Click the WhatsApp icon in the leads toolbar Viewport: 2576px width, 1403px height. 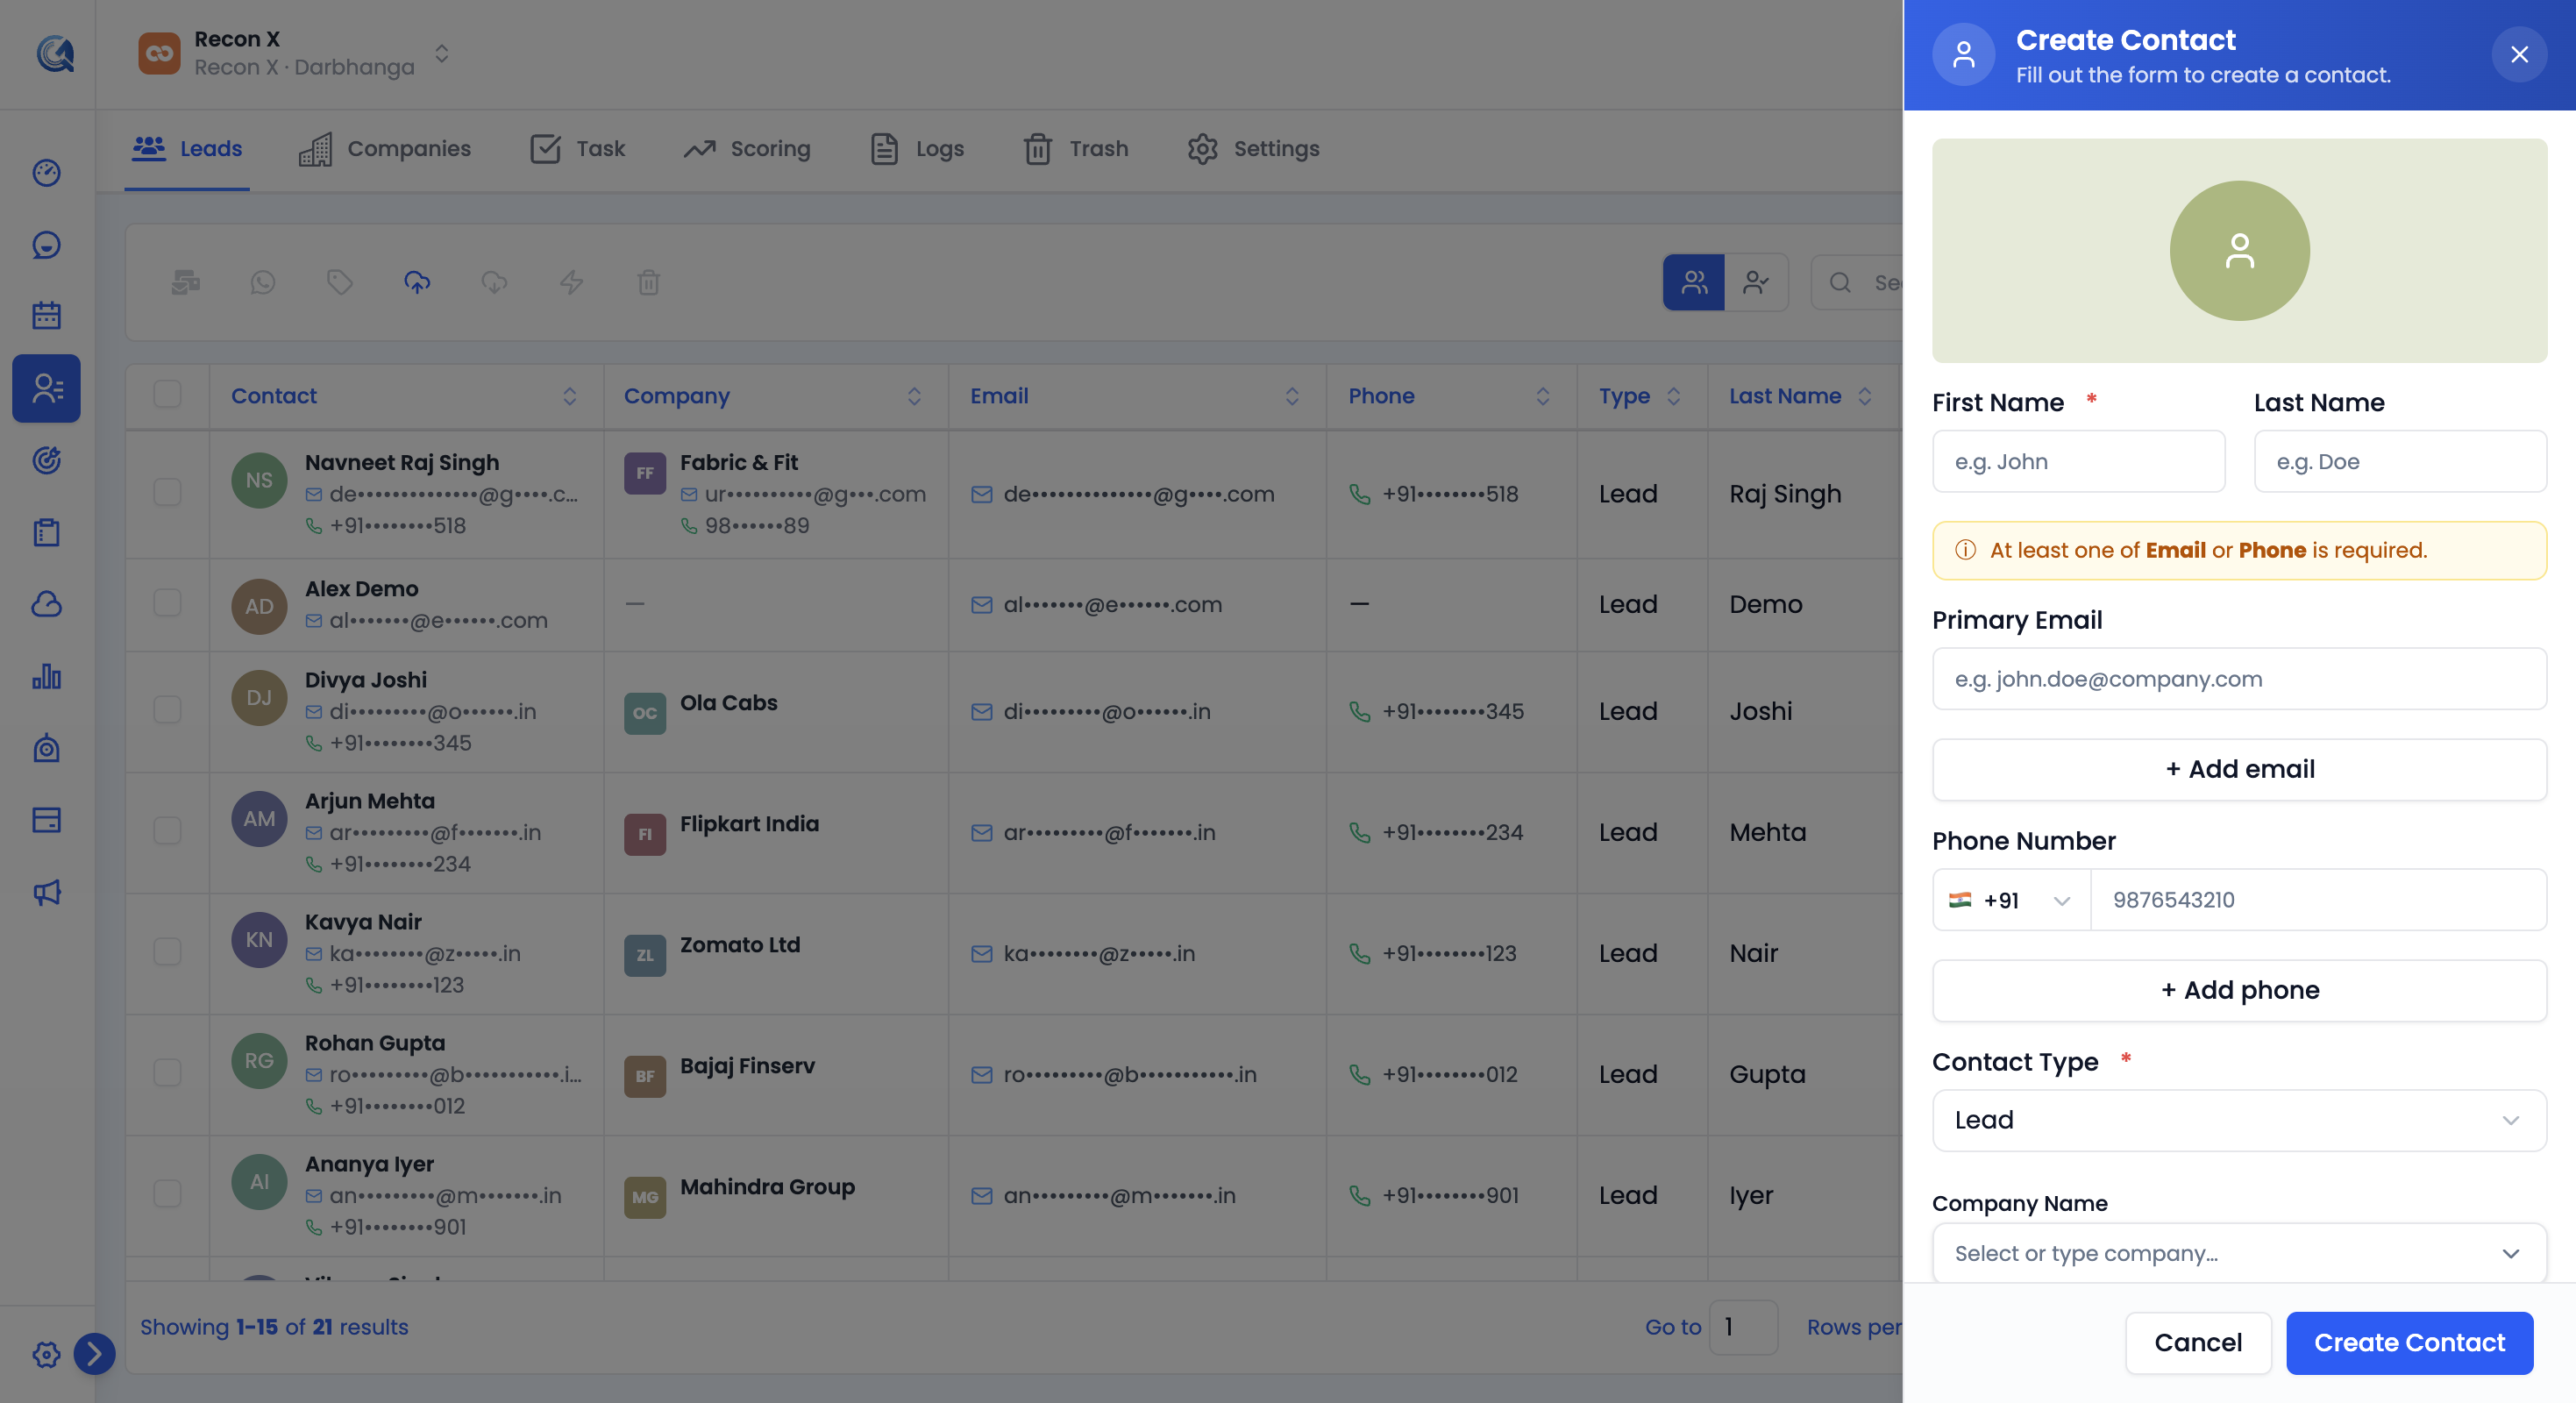(262, 283)
